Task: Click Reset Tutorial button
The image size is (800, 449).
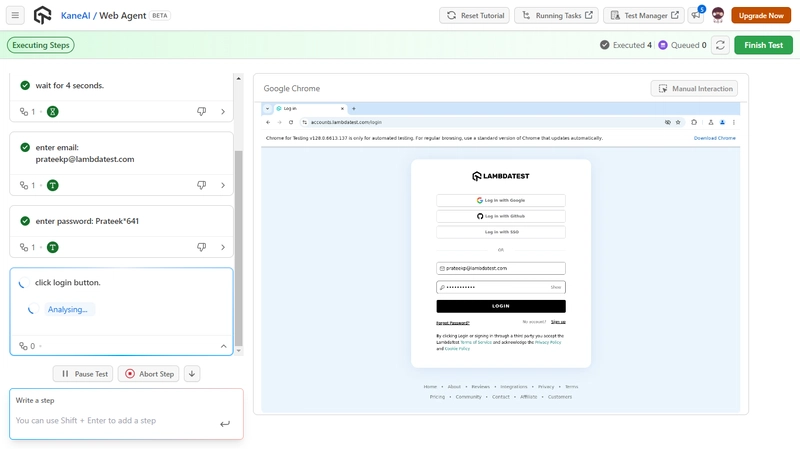Action: tap(476, 15)
